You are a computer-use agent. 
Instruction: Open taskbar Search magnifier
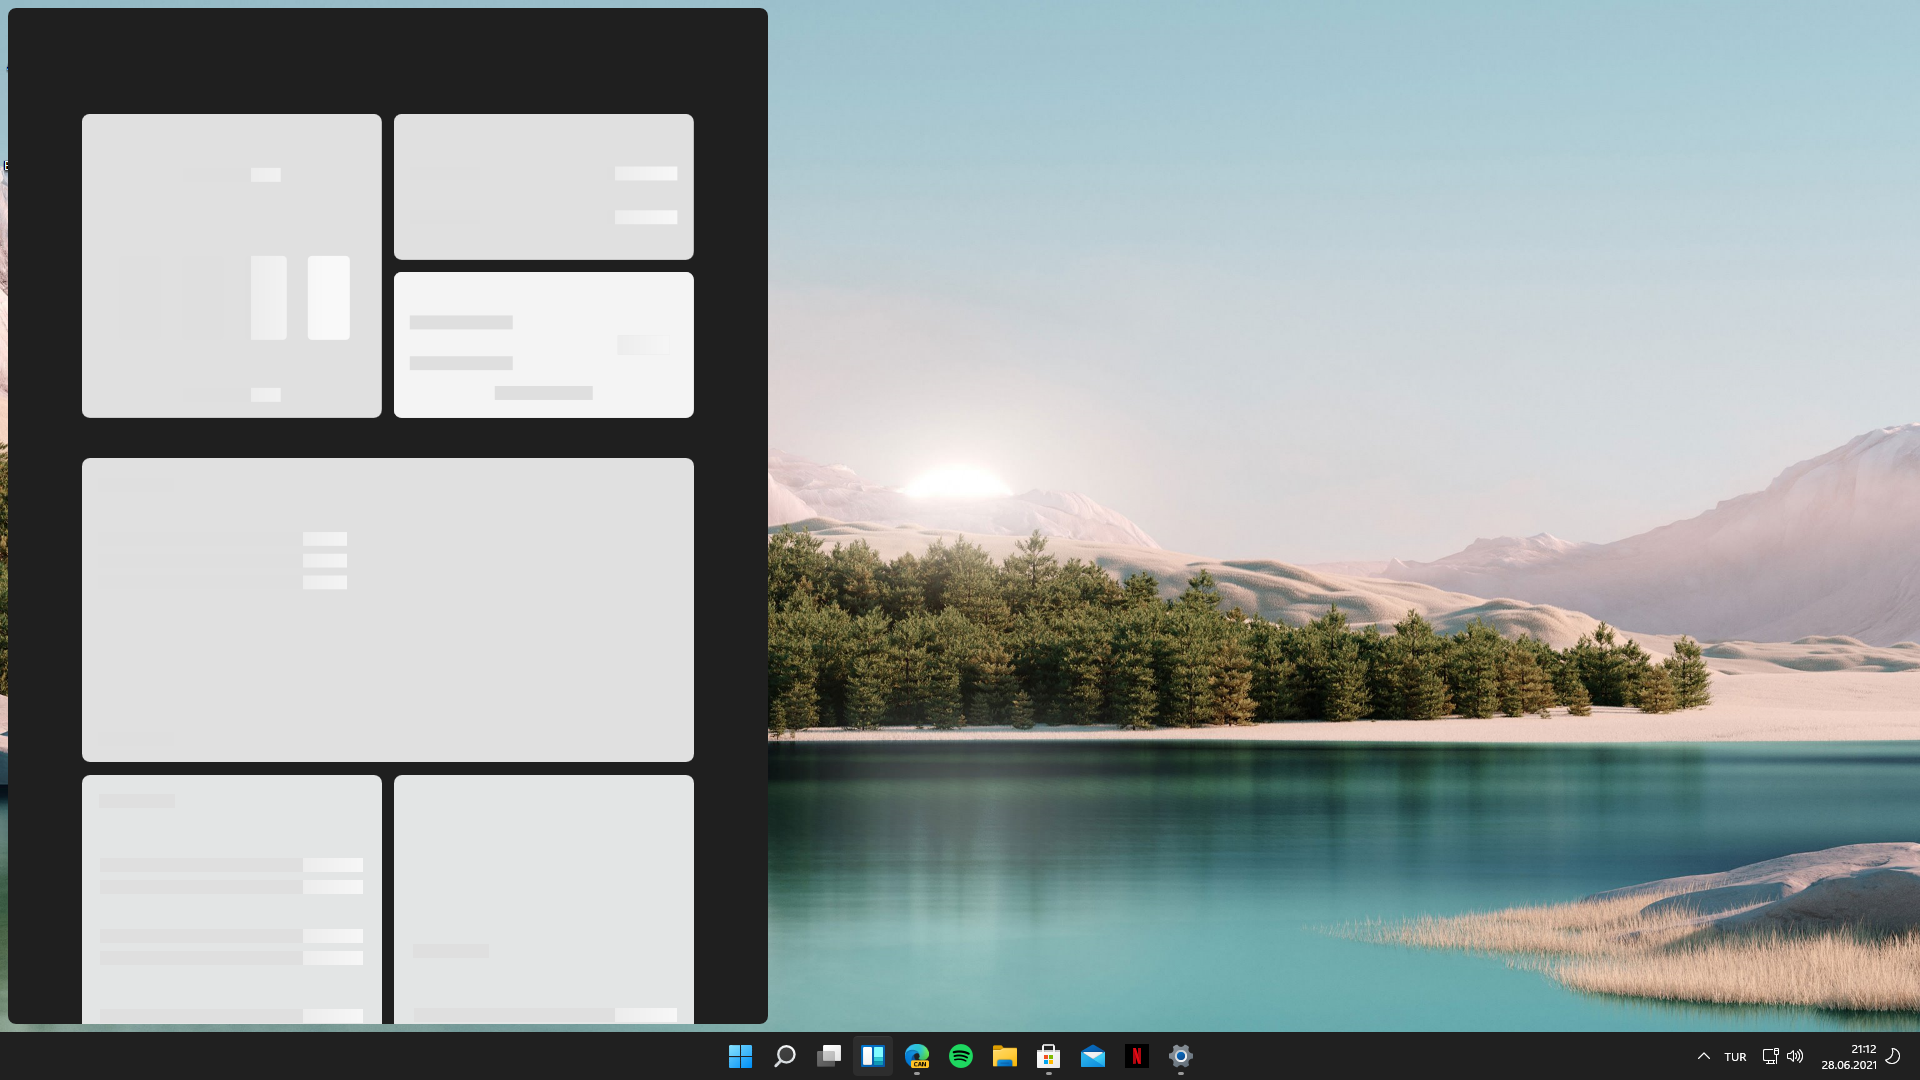785,1056
